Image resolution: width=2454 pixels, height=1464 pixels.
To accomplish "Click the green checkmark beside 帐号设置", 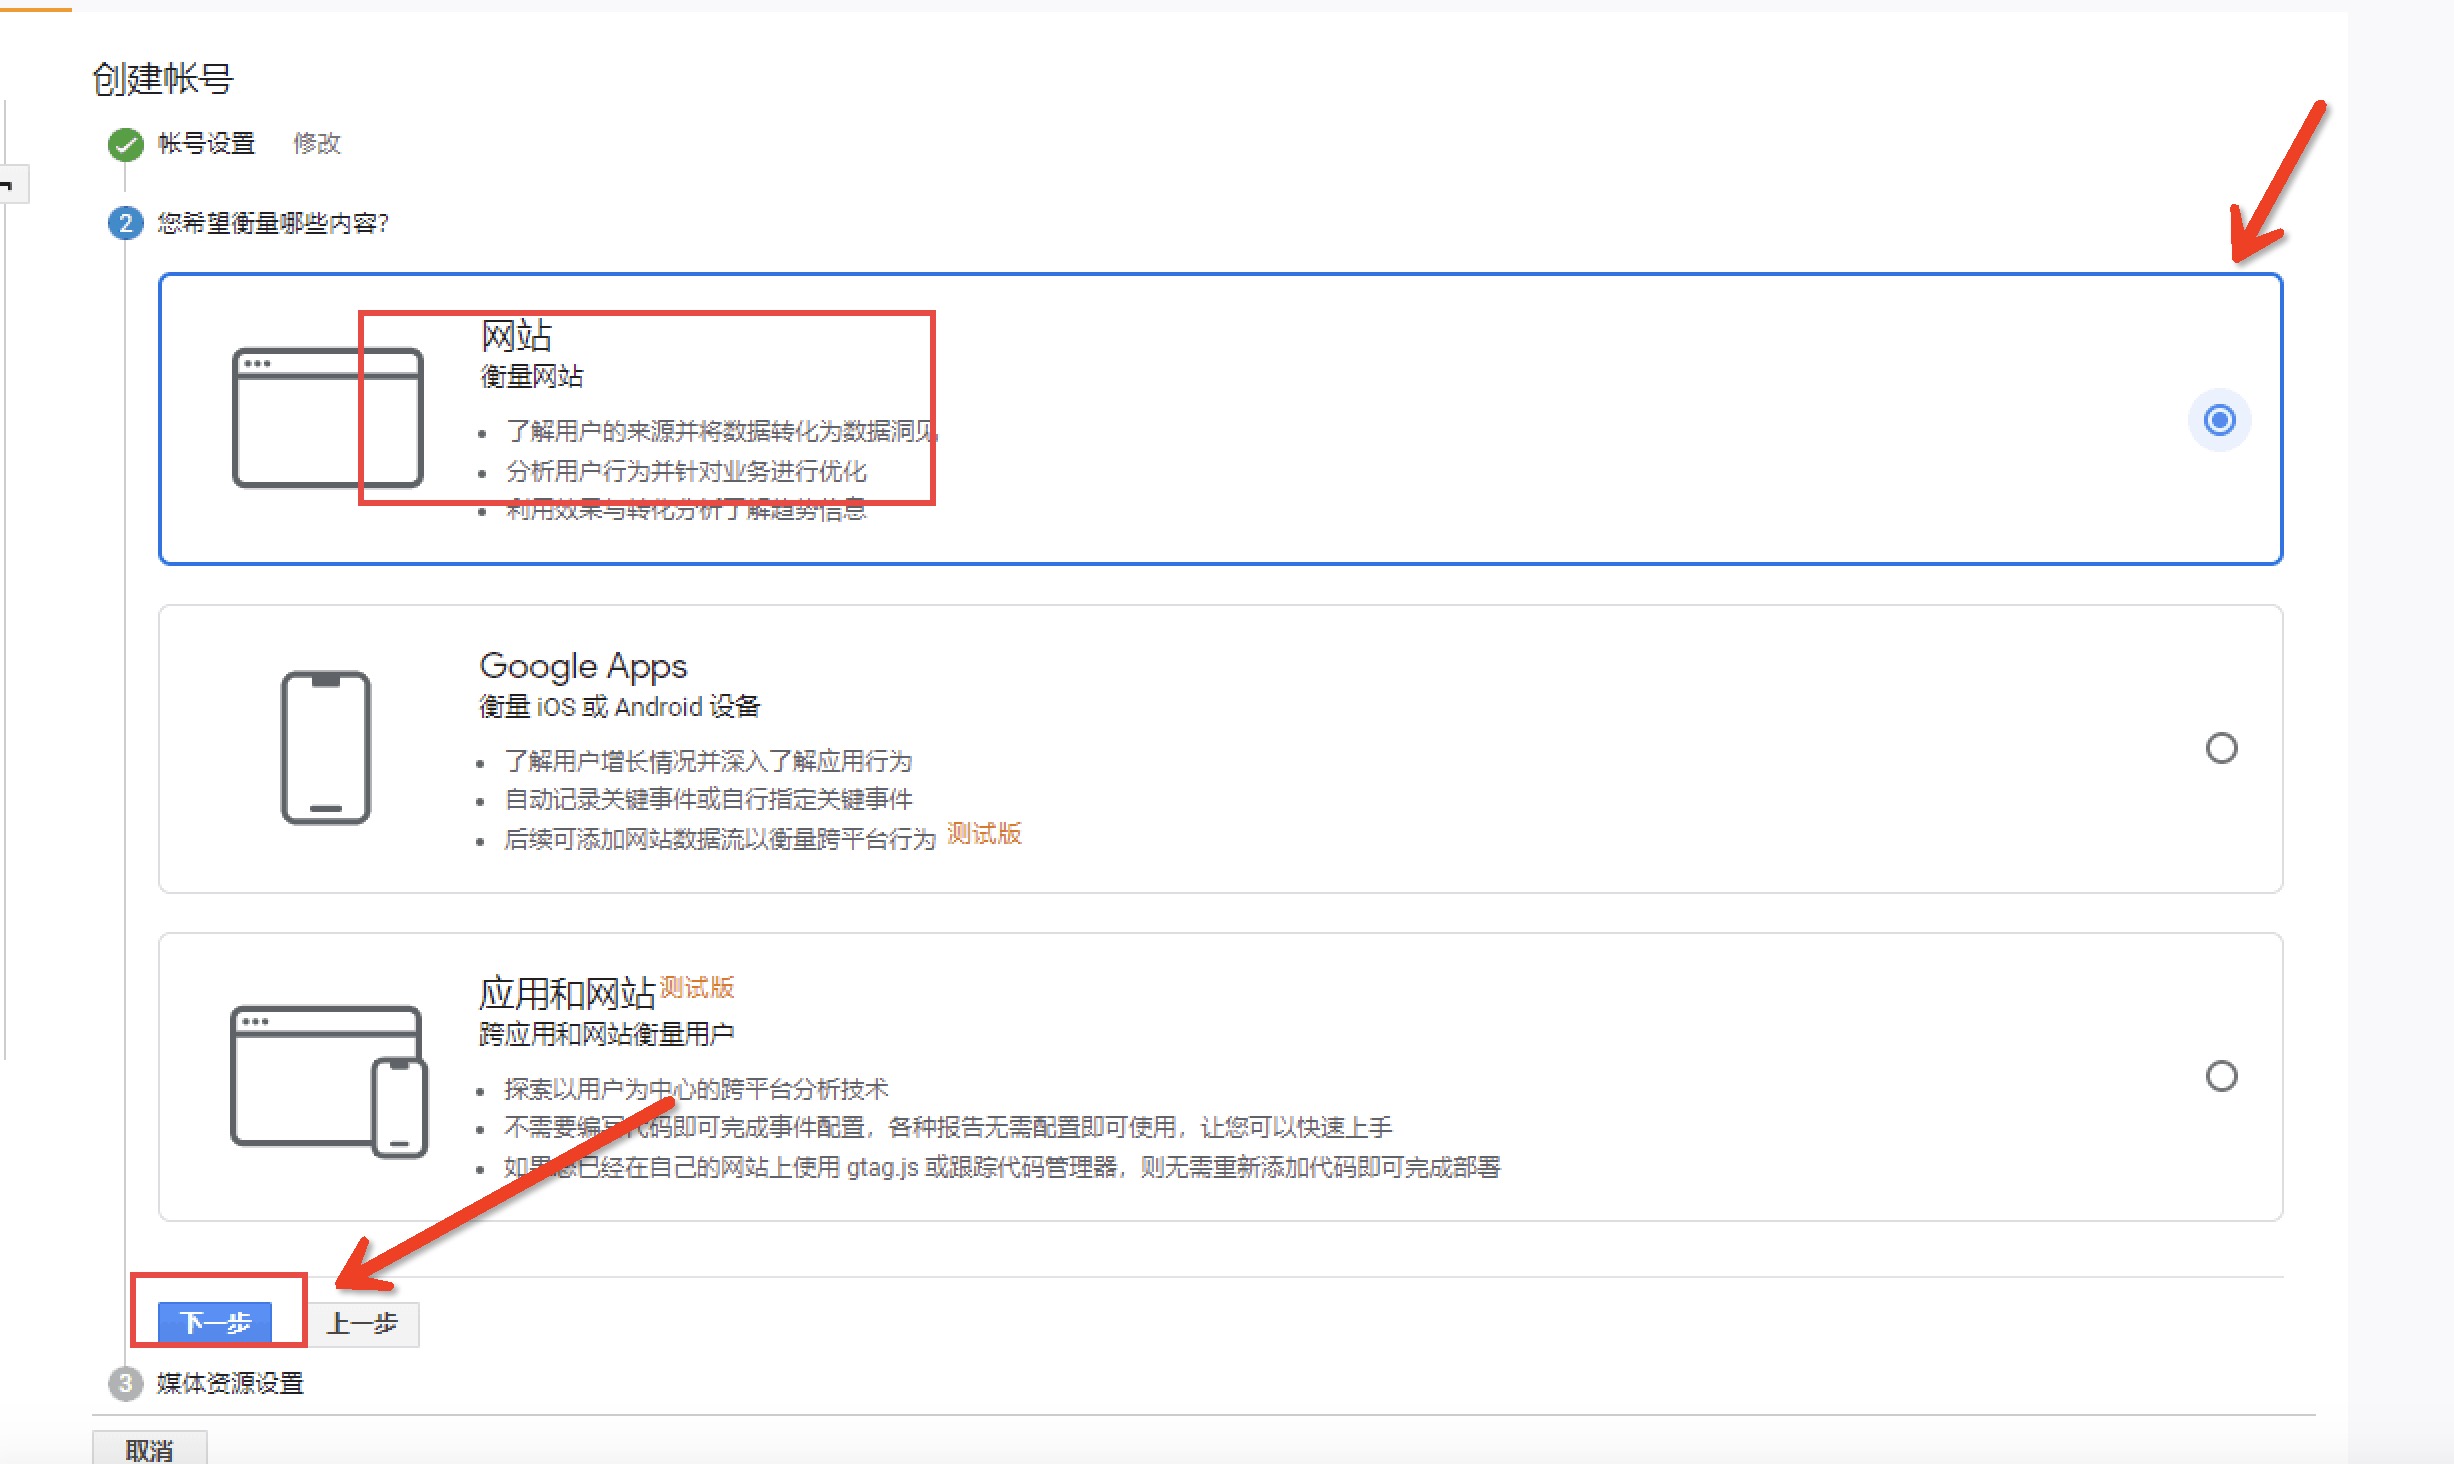I will 126,144.
